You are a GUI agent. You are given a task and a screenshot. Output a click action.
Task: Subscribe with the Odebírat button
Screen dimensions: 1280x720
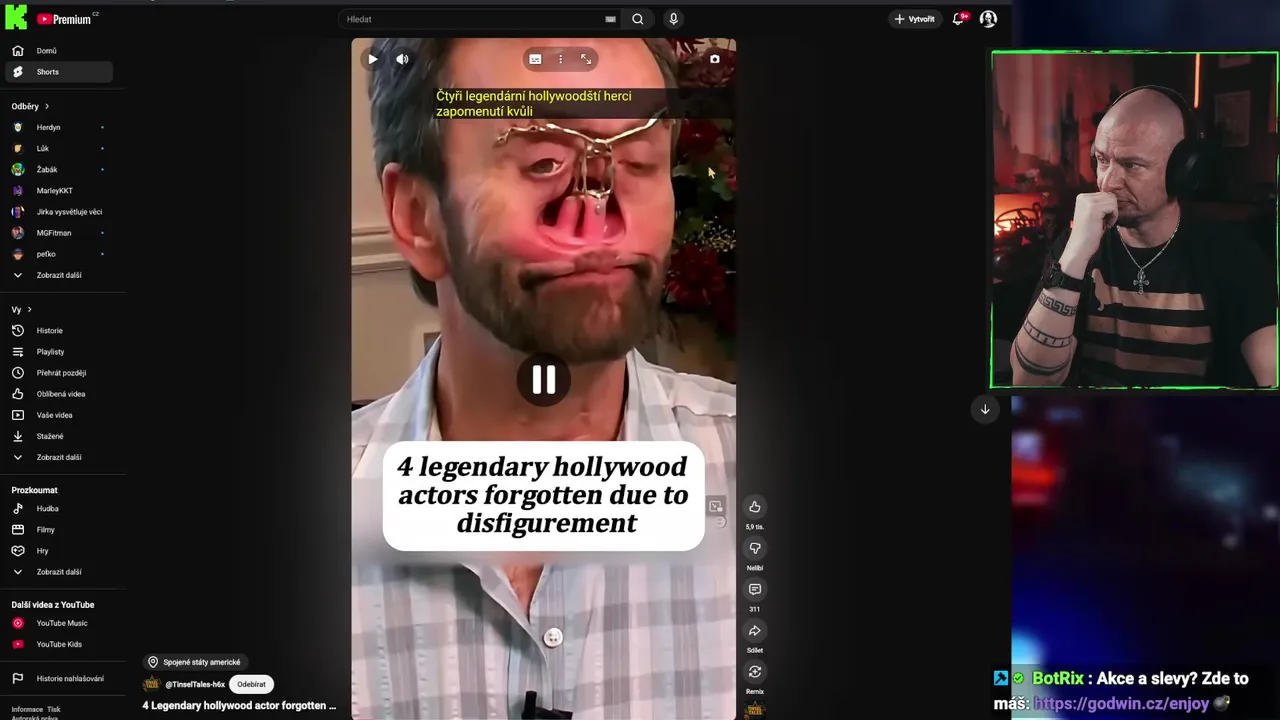pyautogui.click(x=251, y=684)
